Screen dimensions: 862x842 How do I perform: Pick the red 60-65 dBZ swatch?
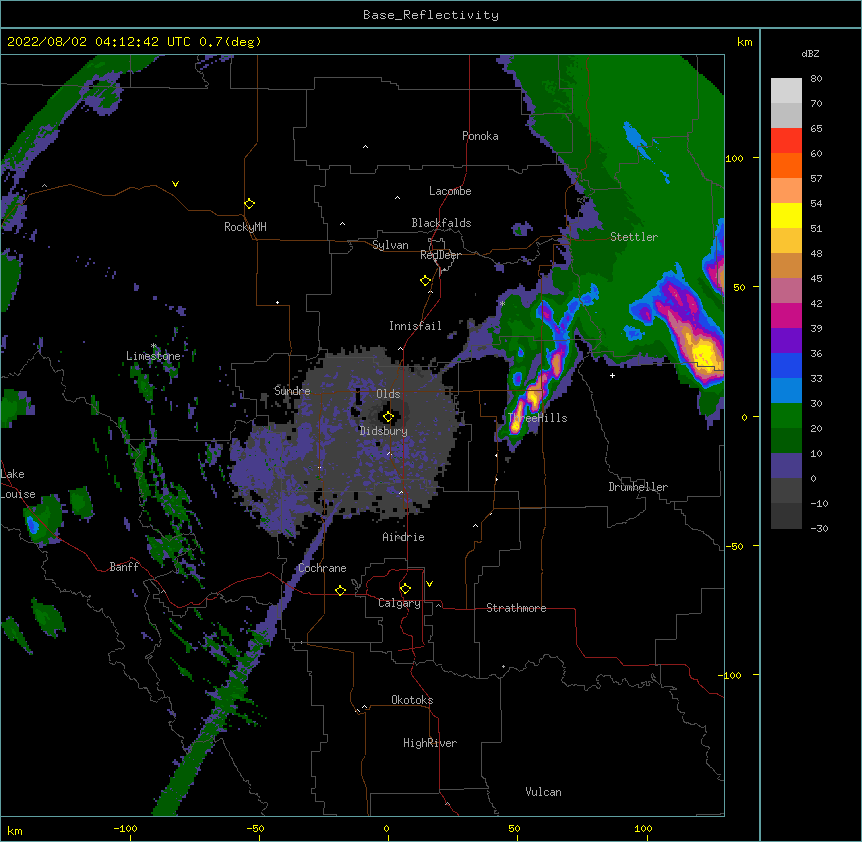[x=786, y=141]
